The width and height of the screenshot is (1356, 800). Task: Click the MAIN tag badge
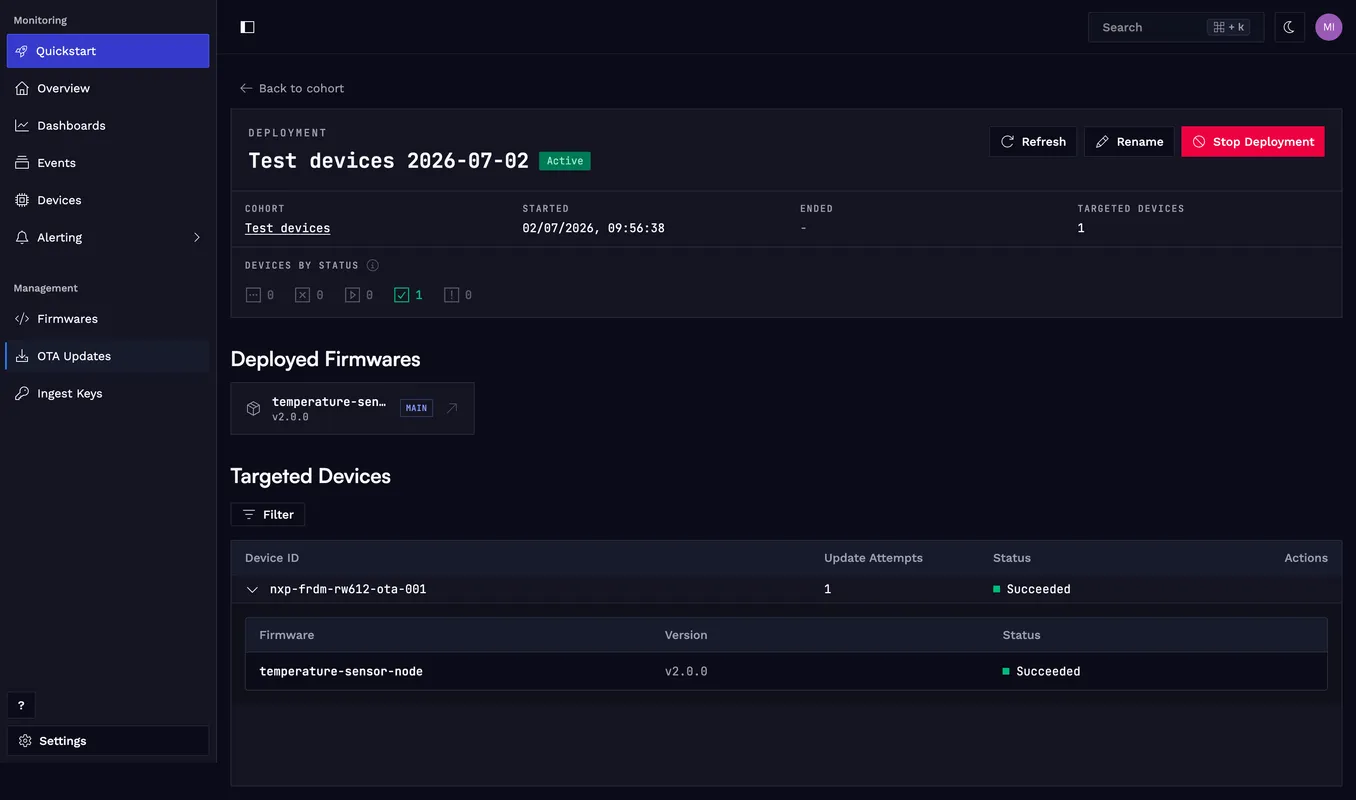click(x=416, y=408)
